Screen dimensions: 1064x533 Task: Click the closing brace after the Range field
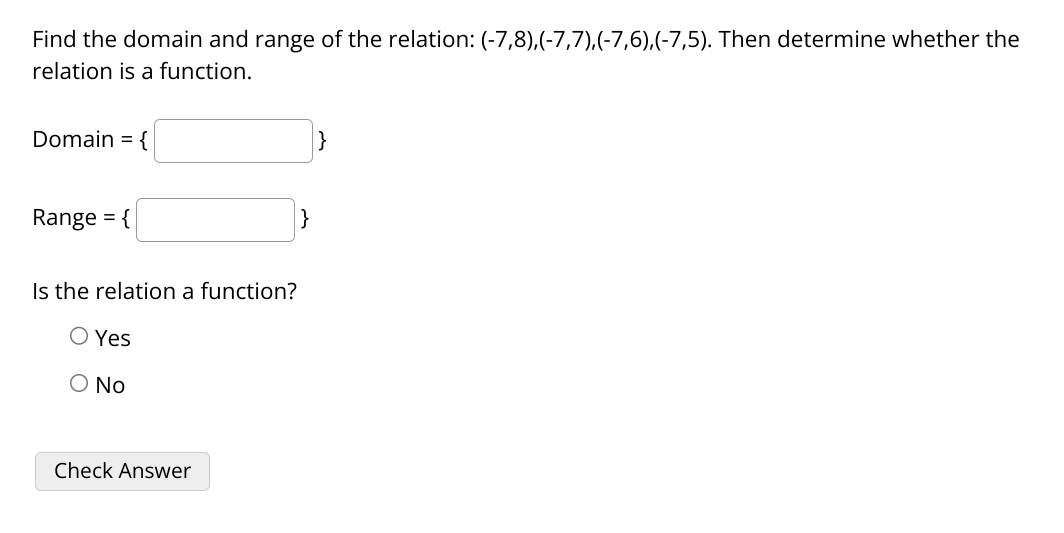(305, 219)
